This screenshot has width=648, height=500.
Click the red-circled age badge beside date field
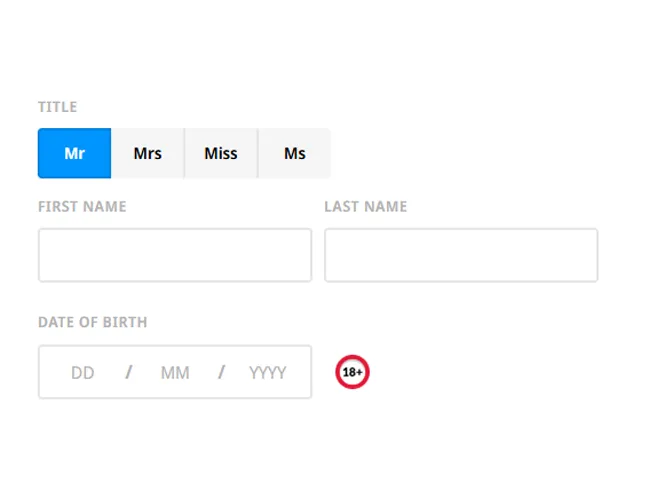[x=352, y=372]
